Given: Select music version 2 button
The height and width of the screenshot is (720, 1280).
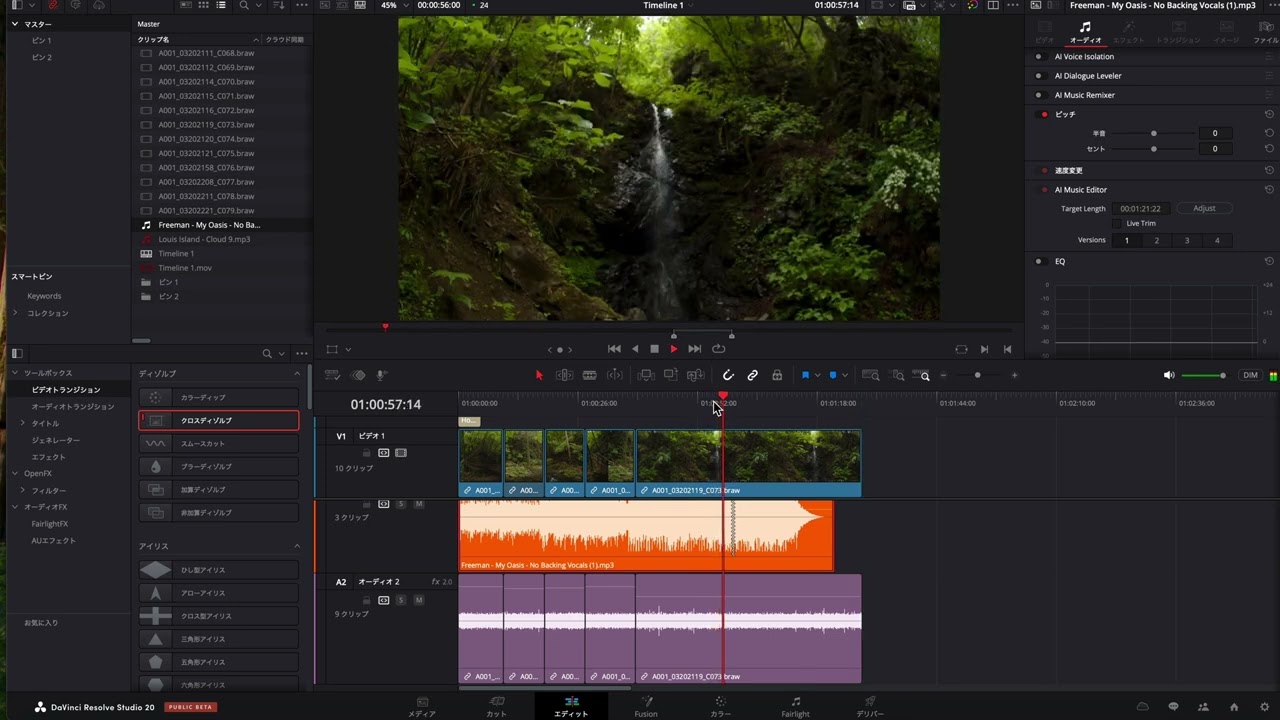Looking at the screenshot, I should click(1157, 240).
